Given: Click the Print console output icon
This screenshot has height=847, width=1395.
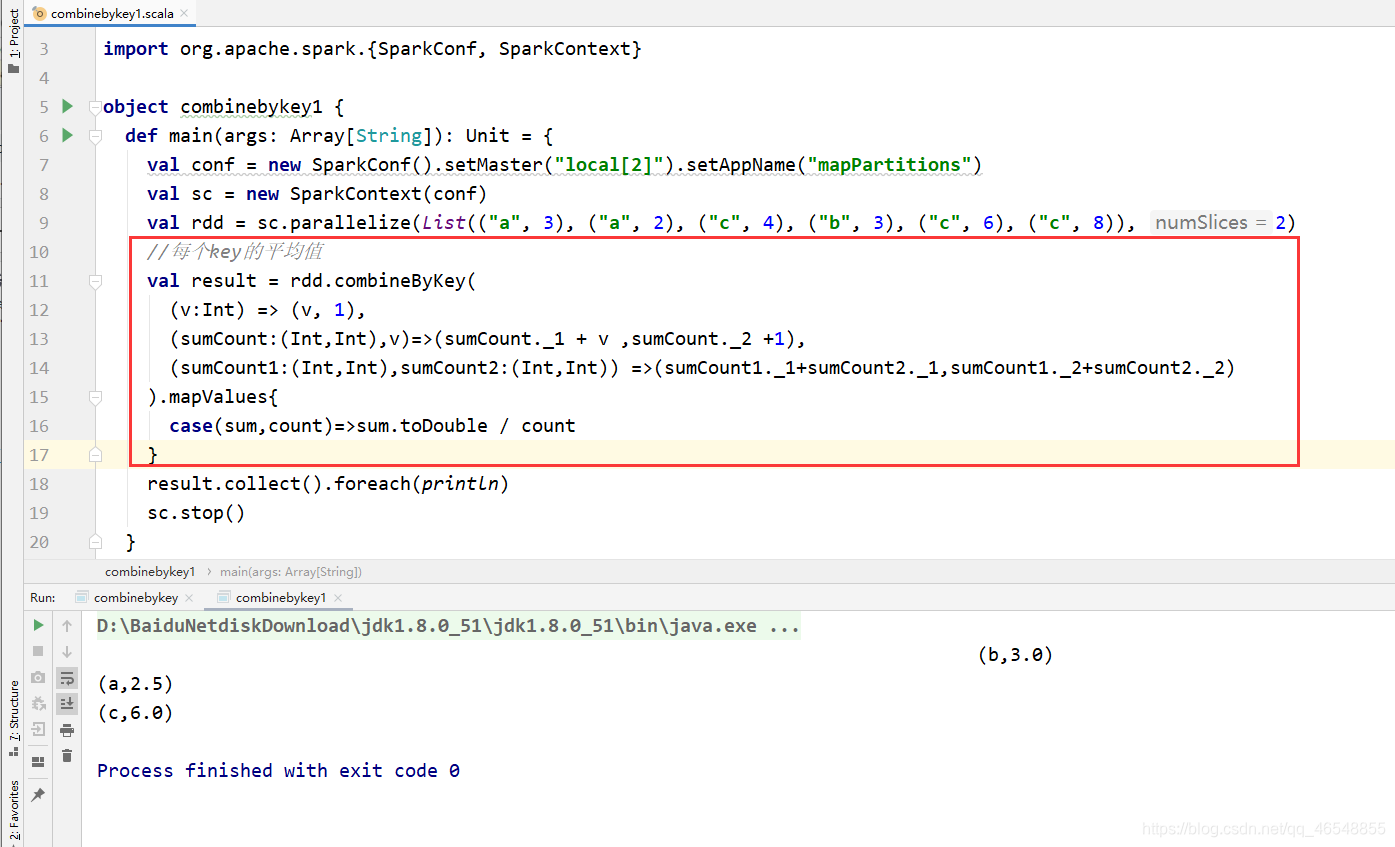Looking at the screenshot, I should tap(67, 730).
